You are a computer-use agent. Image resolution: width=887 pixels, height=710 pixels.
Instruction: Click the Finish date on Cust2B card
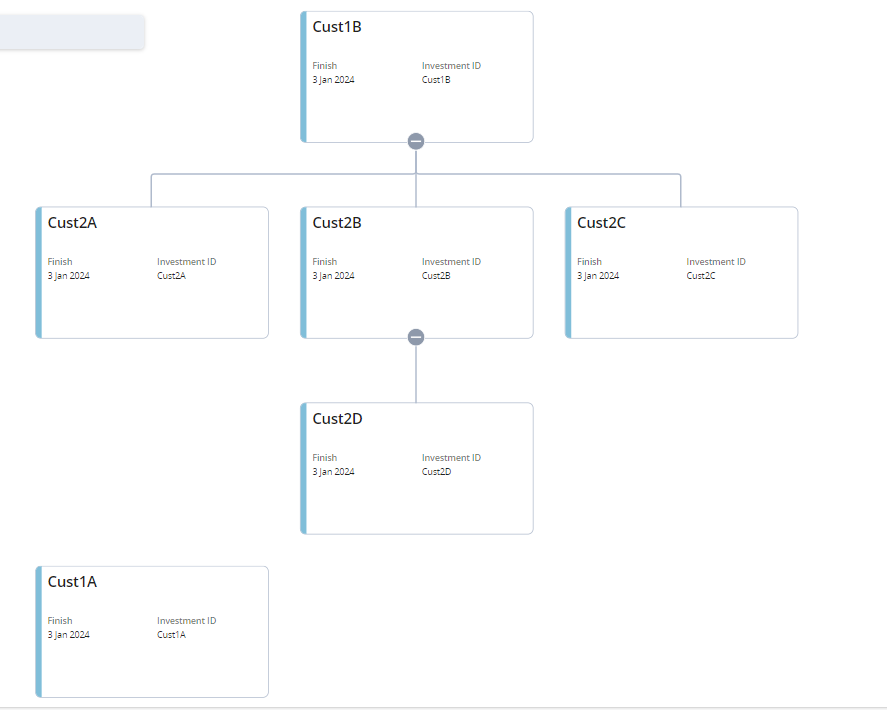click(333, 276)
